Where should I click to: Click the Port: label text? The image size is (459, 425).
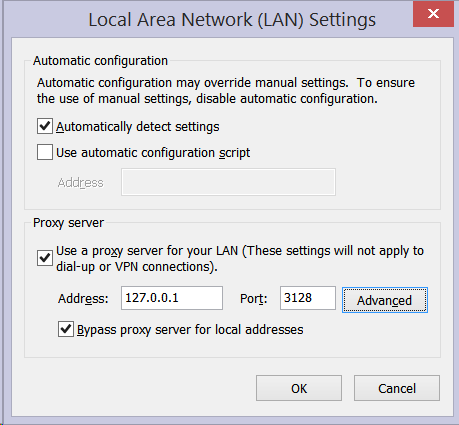point(254,298)
